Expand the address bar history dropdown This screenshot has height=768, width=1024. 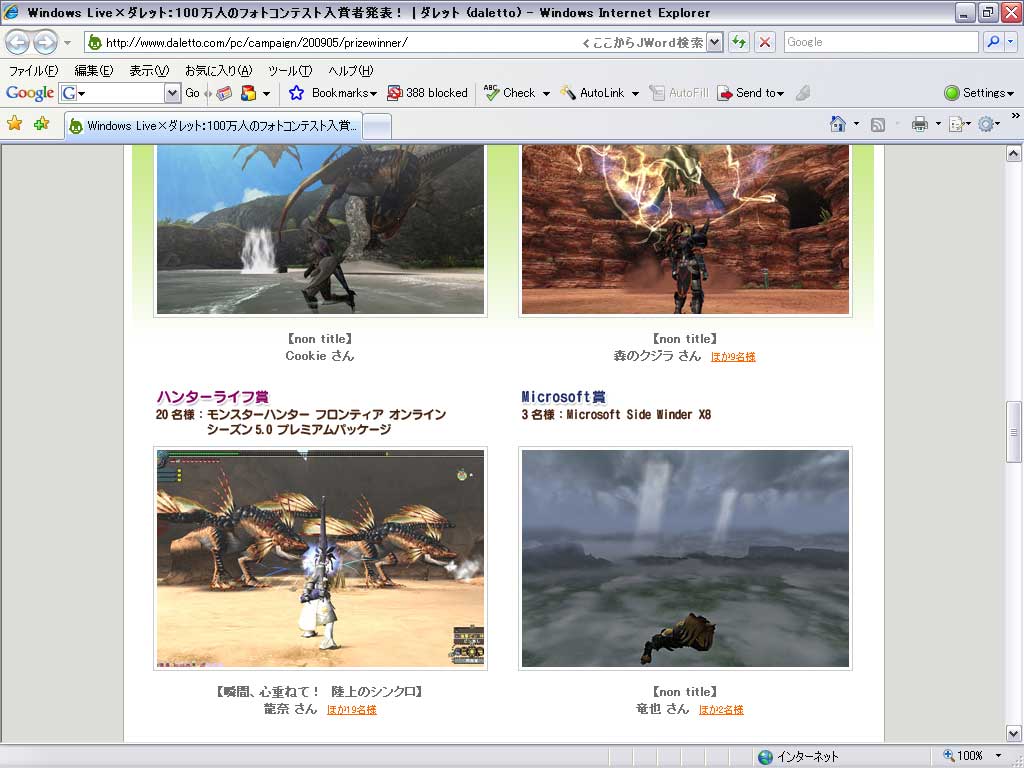[x=714, y=42]
